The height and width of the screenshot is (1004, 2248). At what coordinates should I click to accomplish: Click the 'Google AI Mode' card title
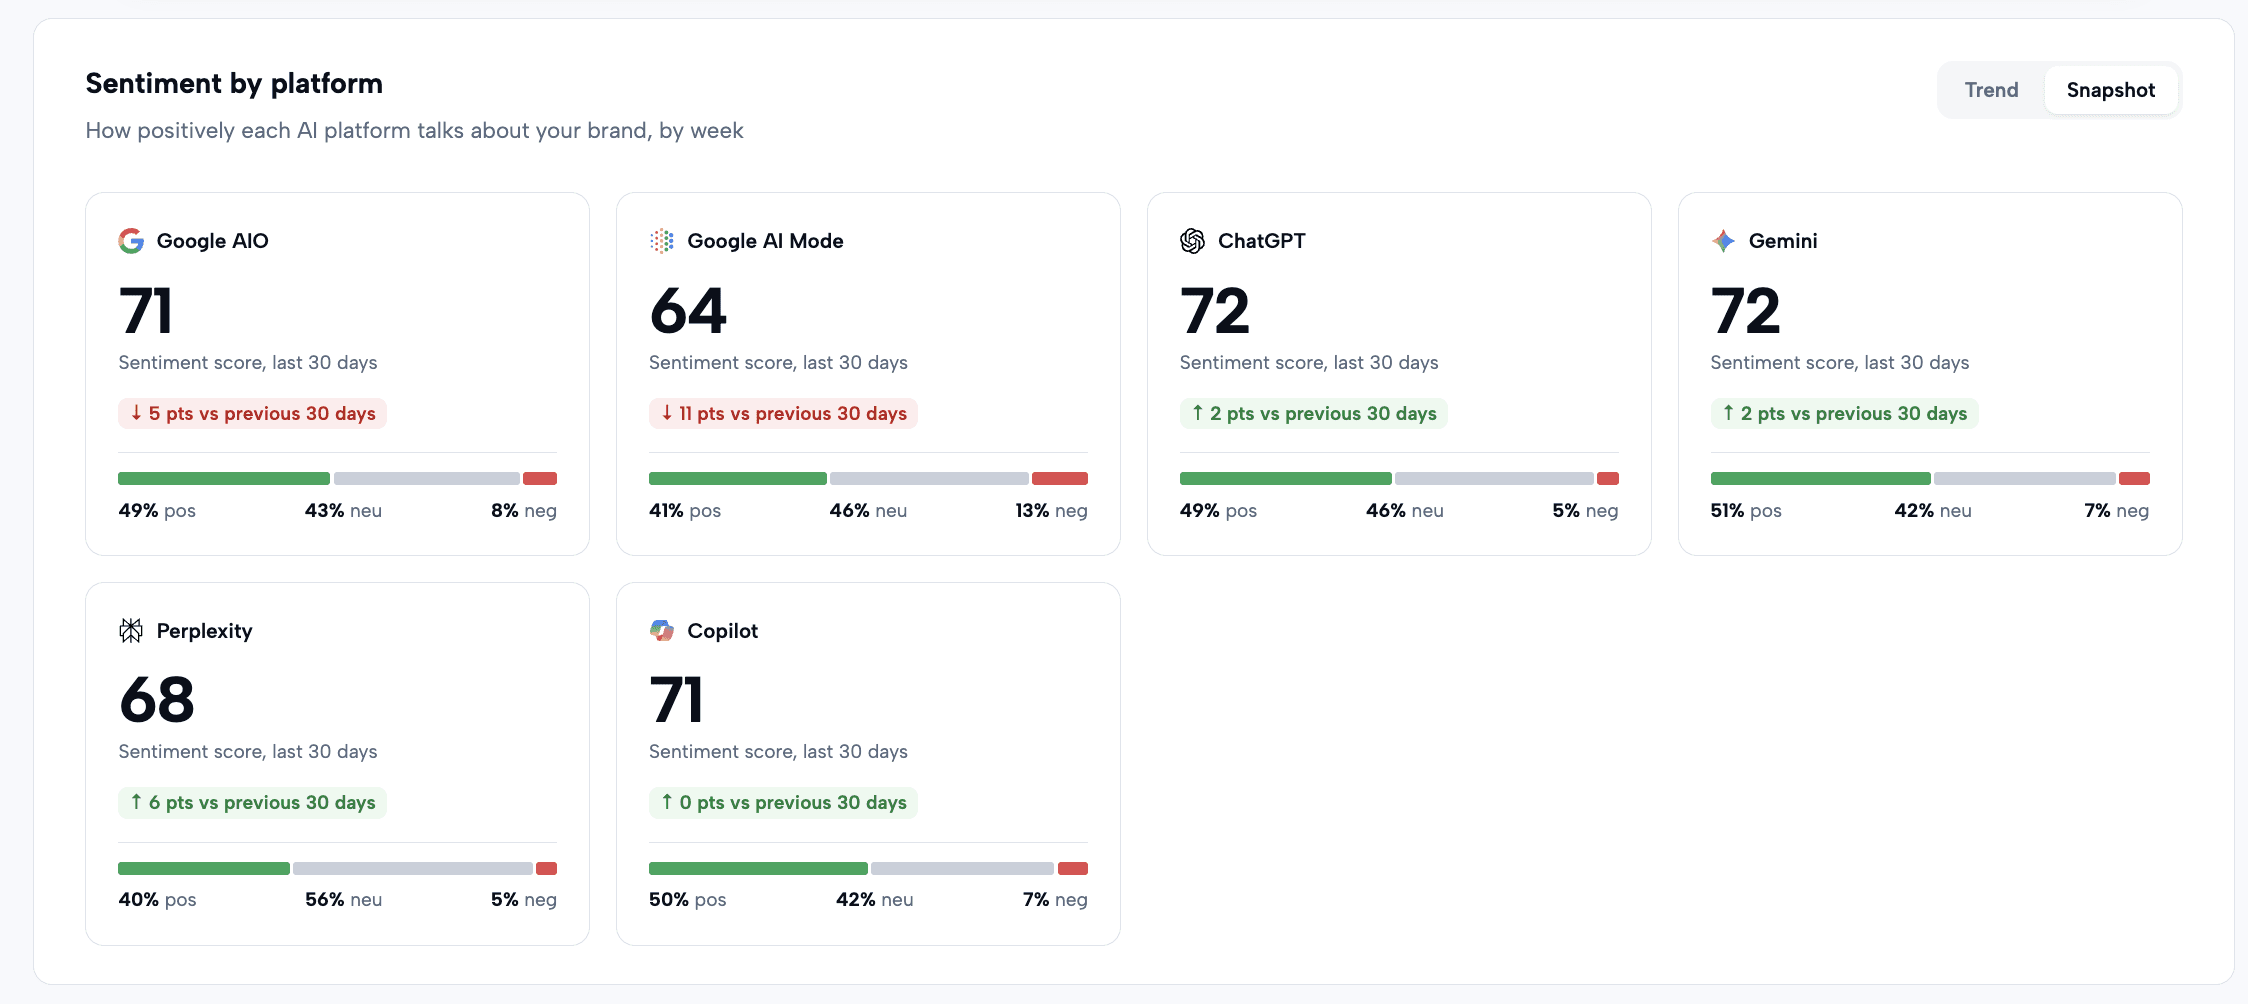(765, 241)
